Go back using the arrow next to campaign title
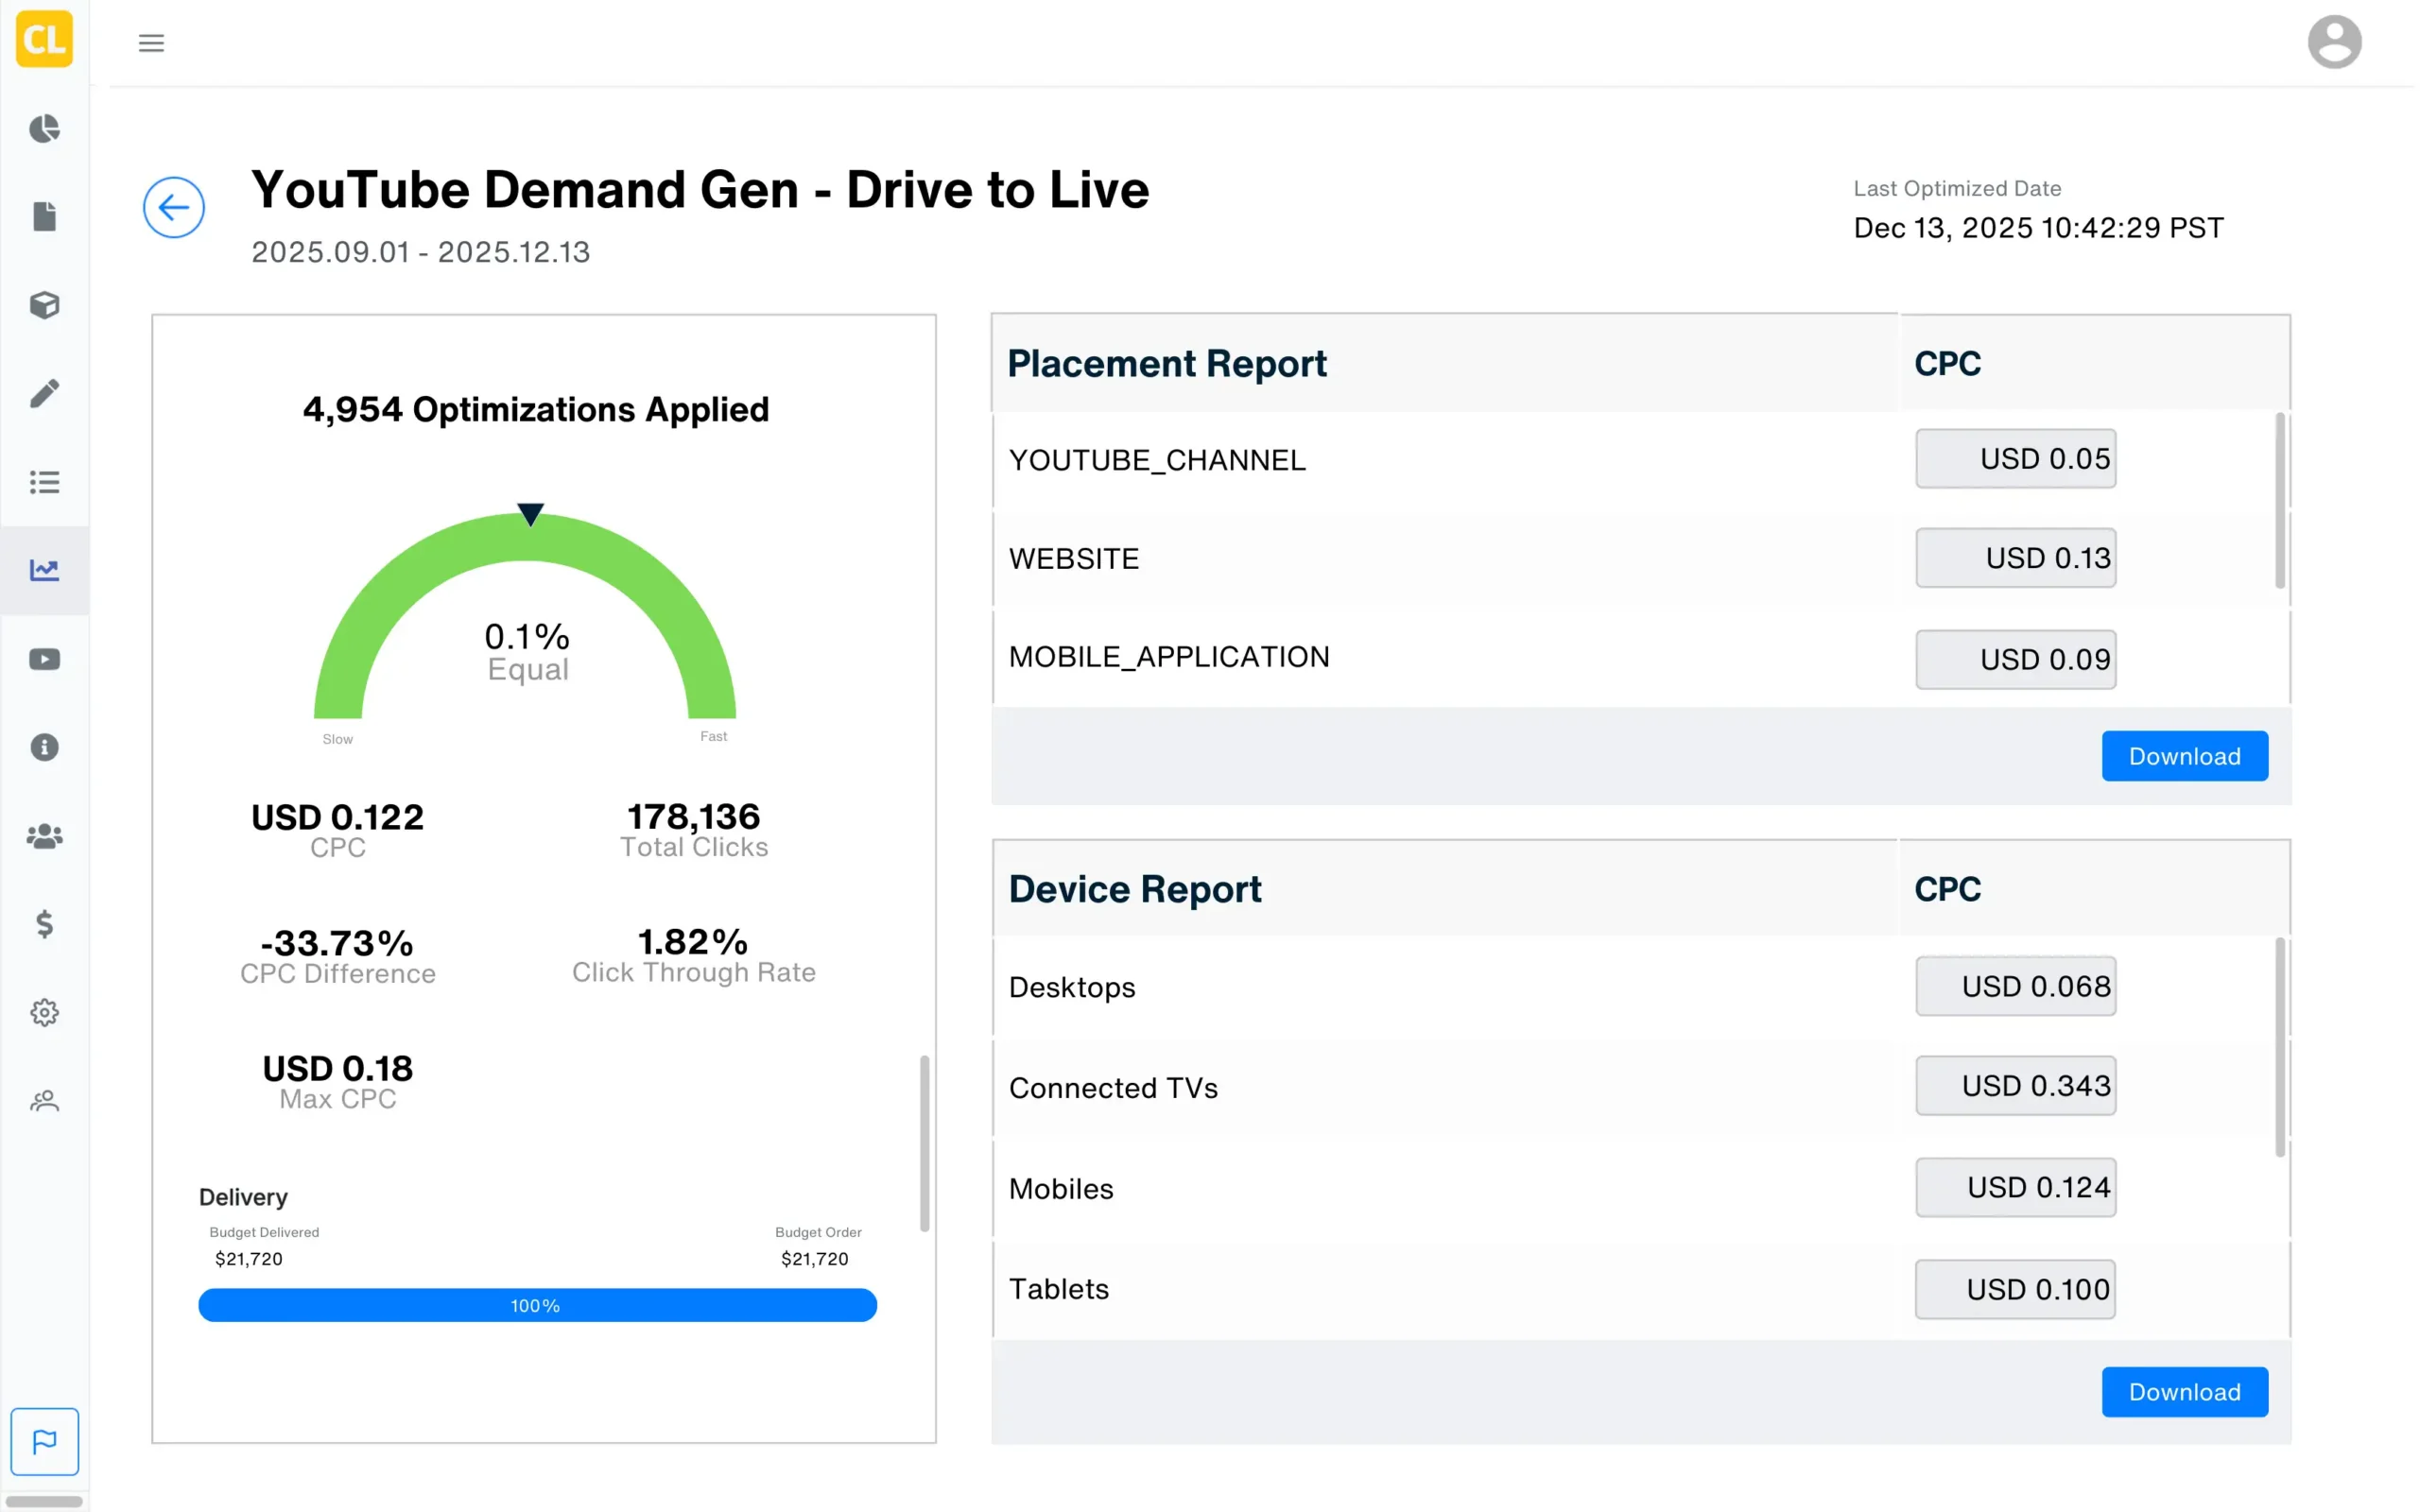This screenshot has height=1512, width=2420. coord(174,207)
